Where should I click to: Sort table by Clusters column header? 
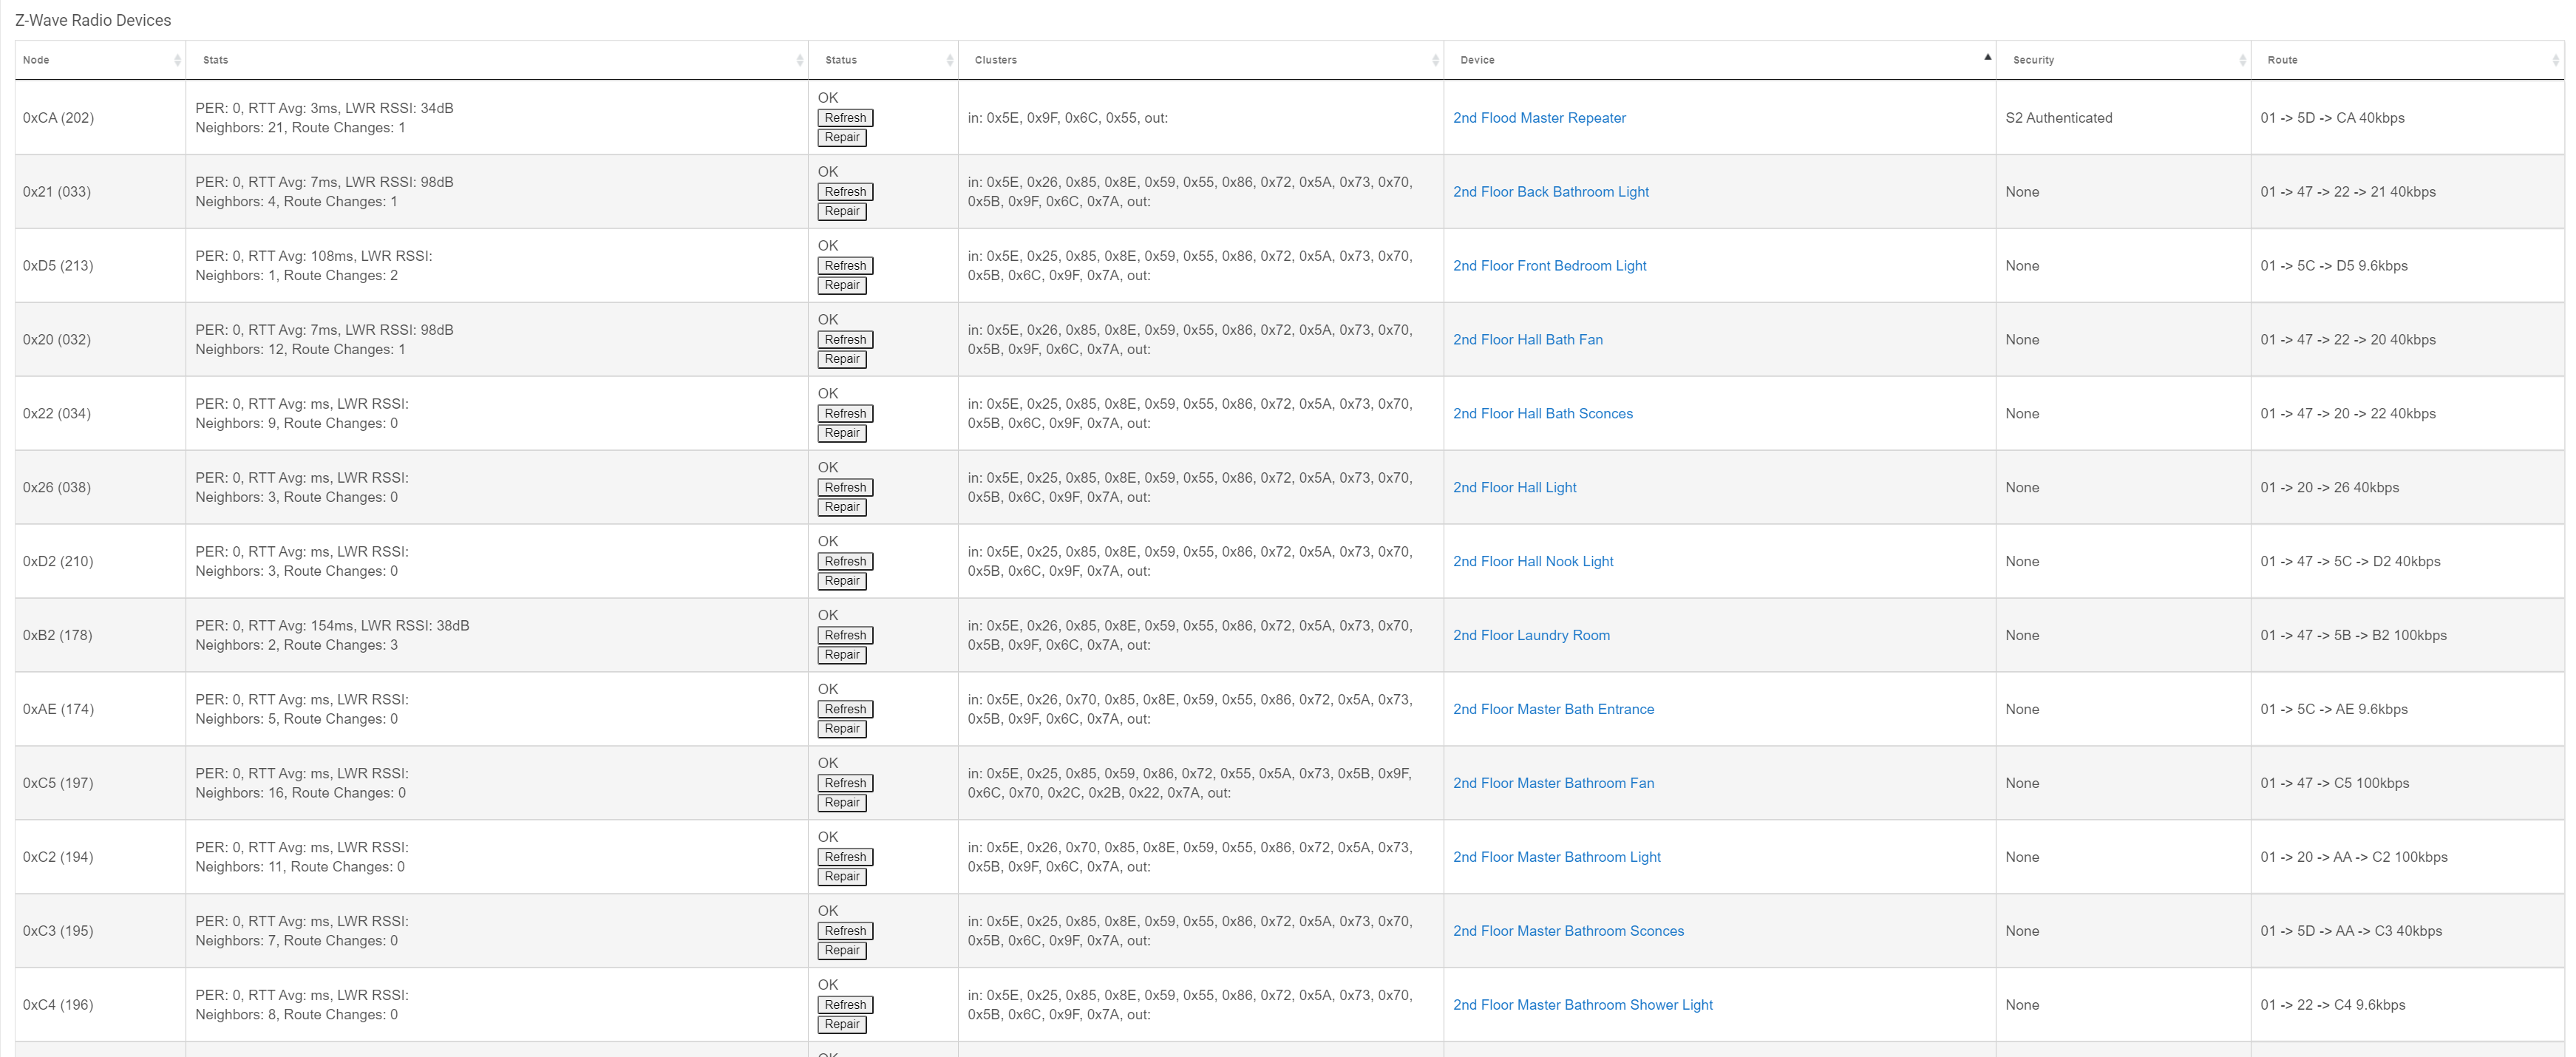[1201, 60]
